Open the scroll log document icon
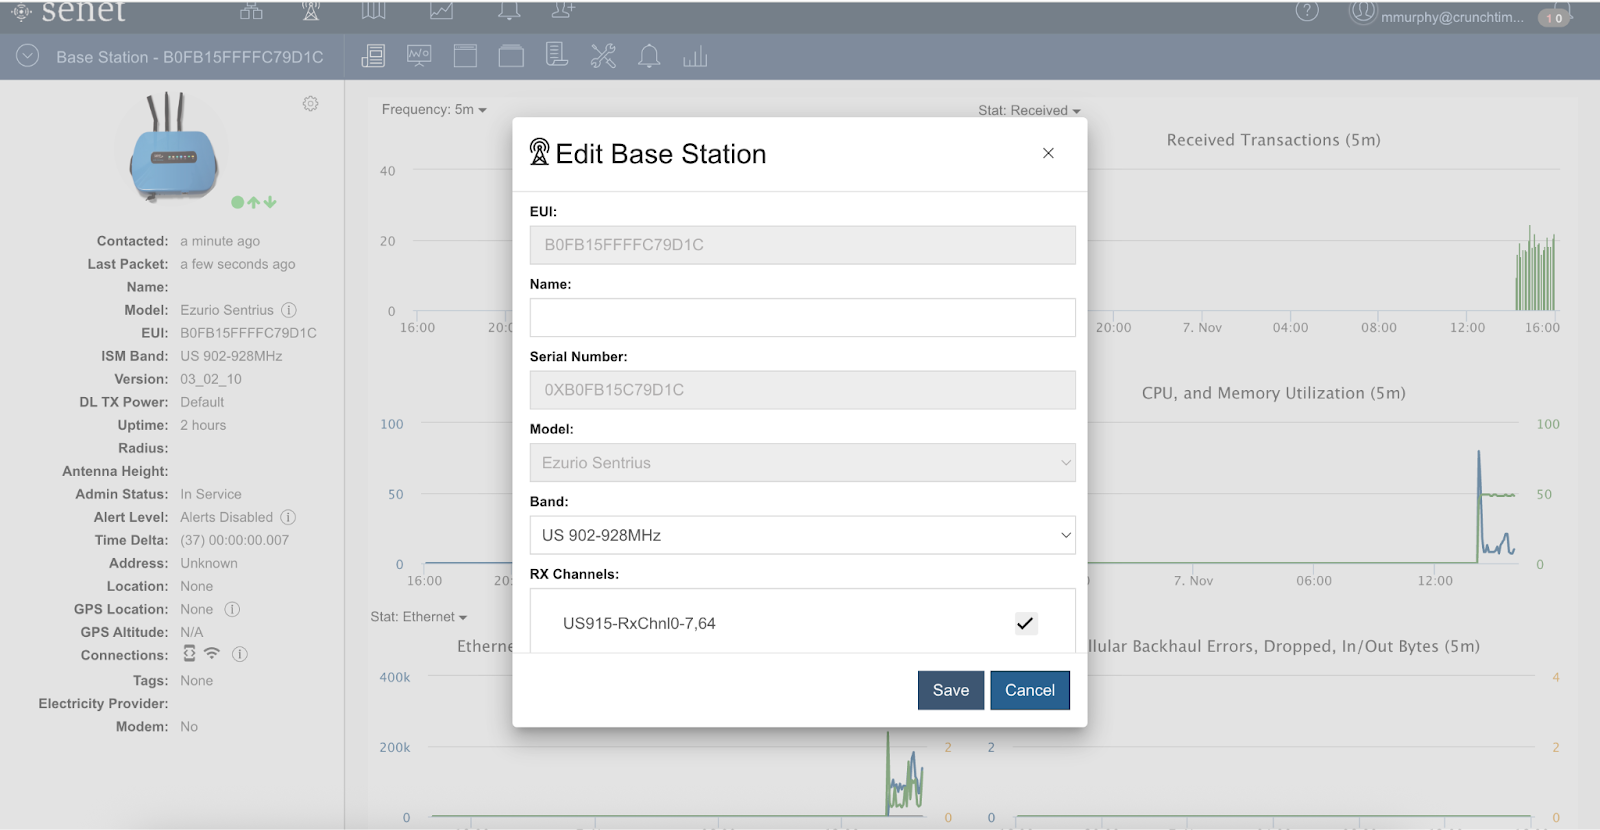1600x830 pixels. (x=557, y=55)
